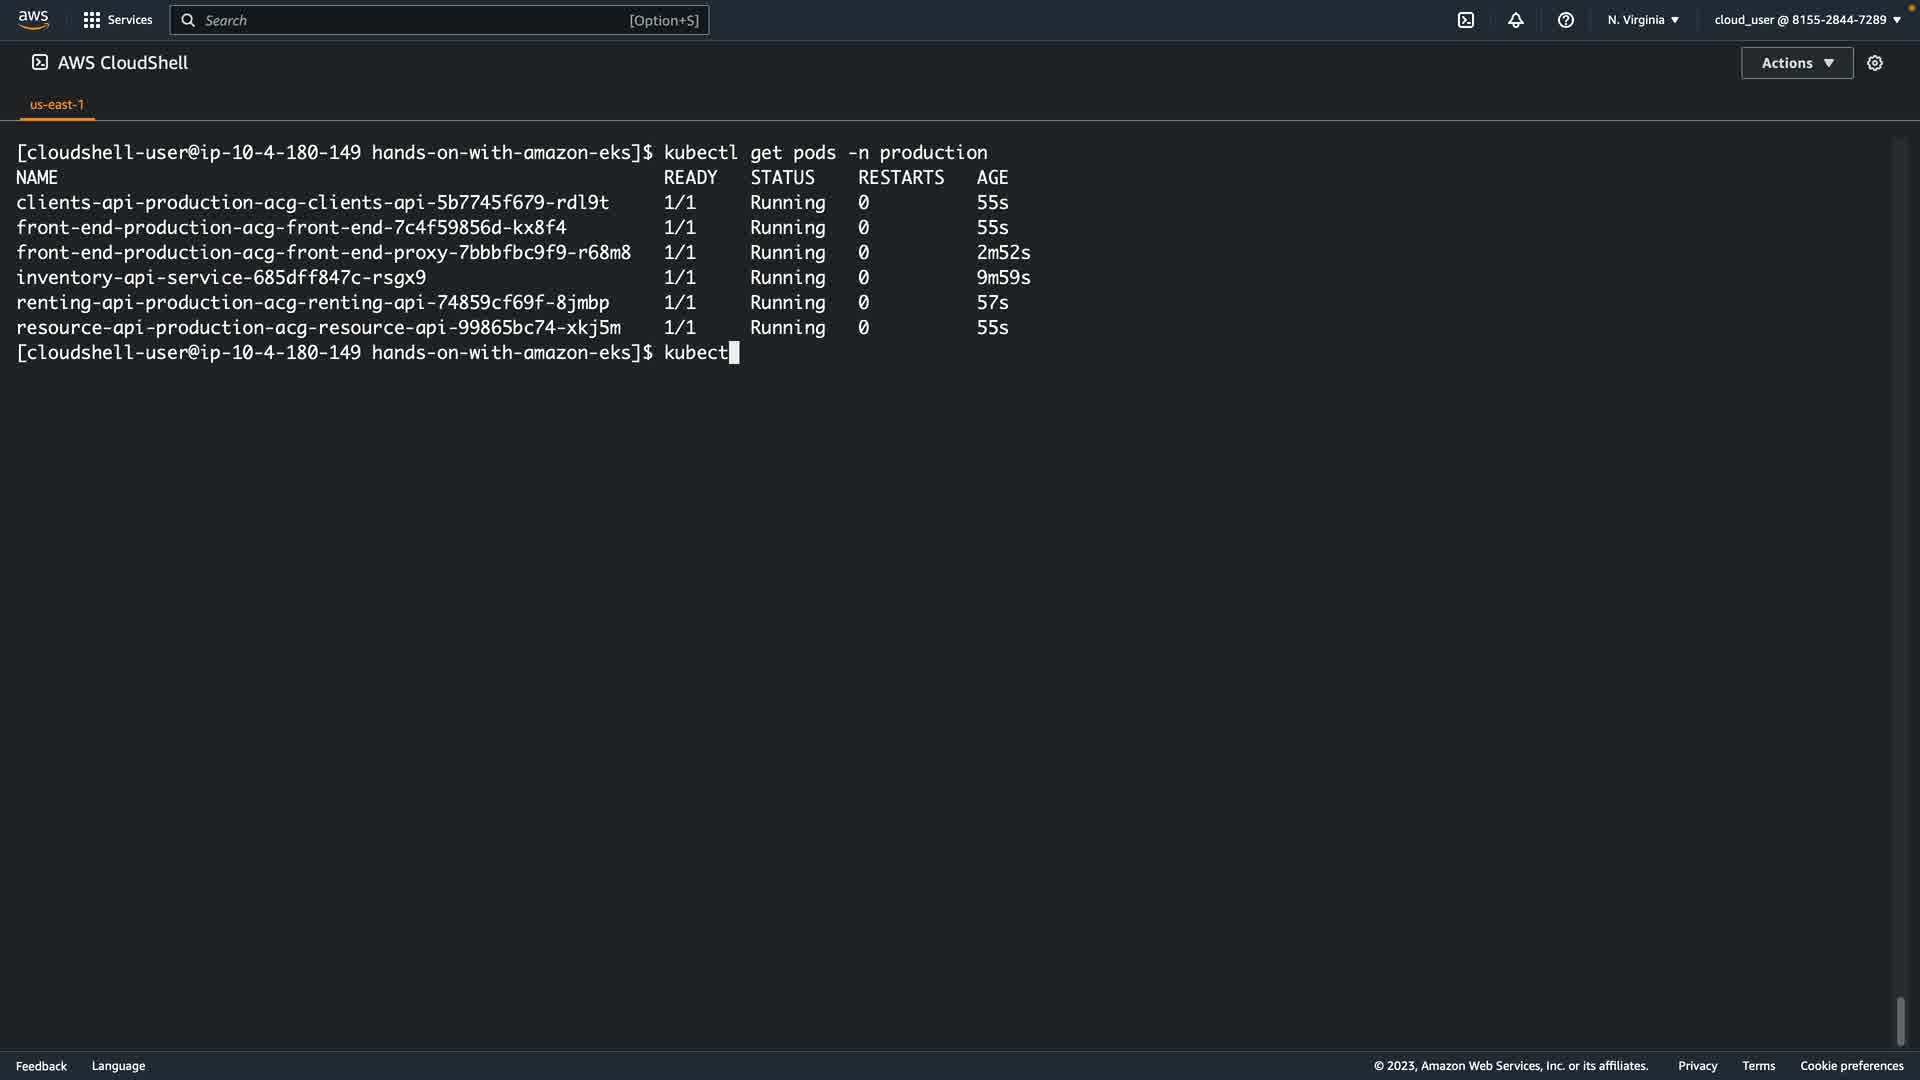Screen dimensions: 1920x1080
Task: Open Cookie preferences in footer
Action: pyautogui.click(x=1851, y=1066)
